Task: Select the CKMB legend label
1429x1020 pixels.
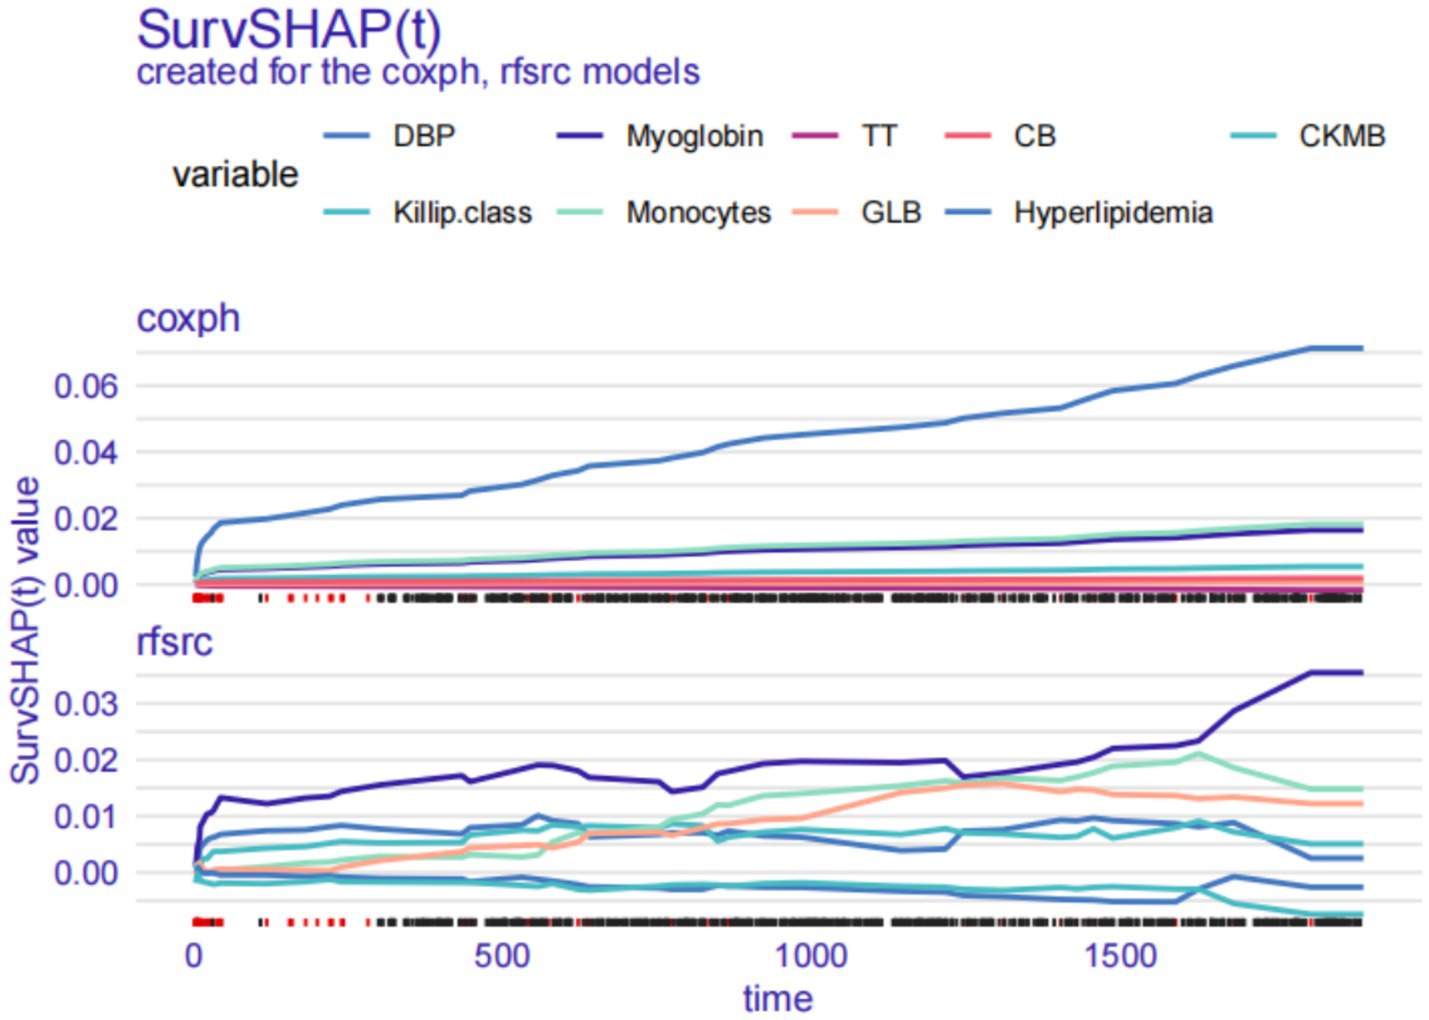Action: coord(1342,136)
